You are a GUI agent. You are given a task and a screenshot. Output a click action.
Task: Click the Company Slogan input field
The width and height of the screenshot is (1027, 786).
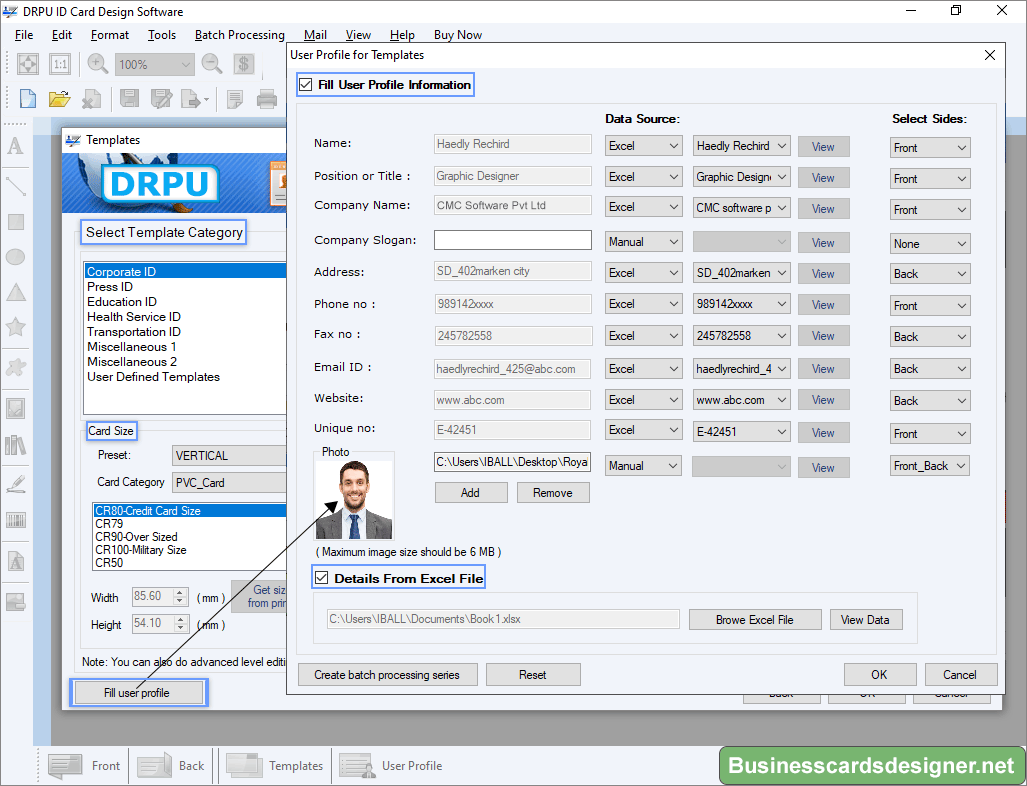[x=513, y=240]
